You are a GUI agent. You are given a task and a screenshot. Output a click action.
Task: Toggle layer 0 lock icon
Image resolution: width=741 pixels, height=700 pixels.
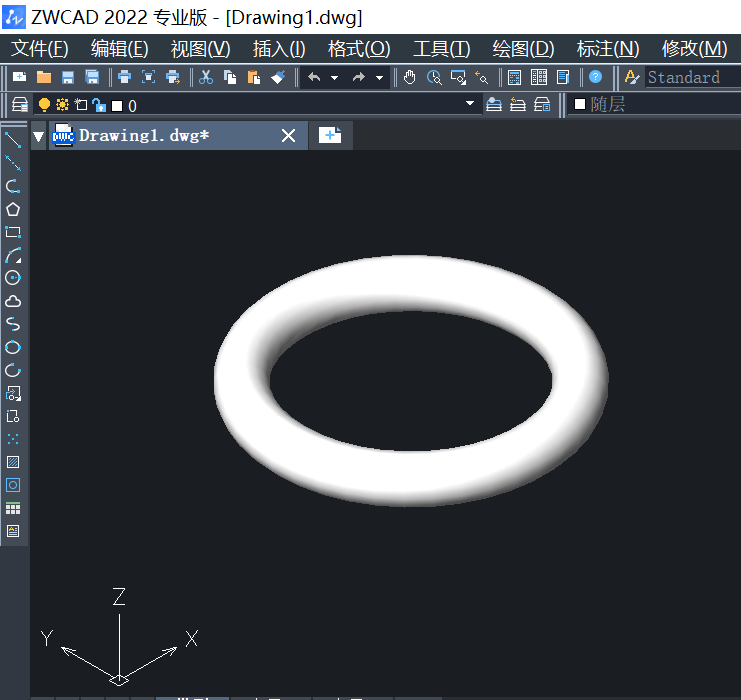99,105
